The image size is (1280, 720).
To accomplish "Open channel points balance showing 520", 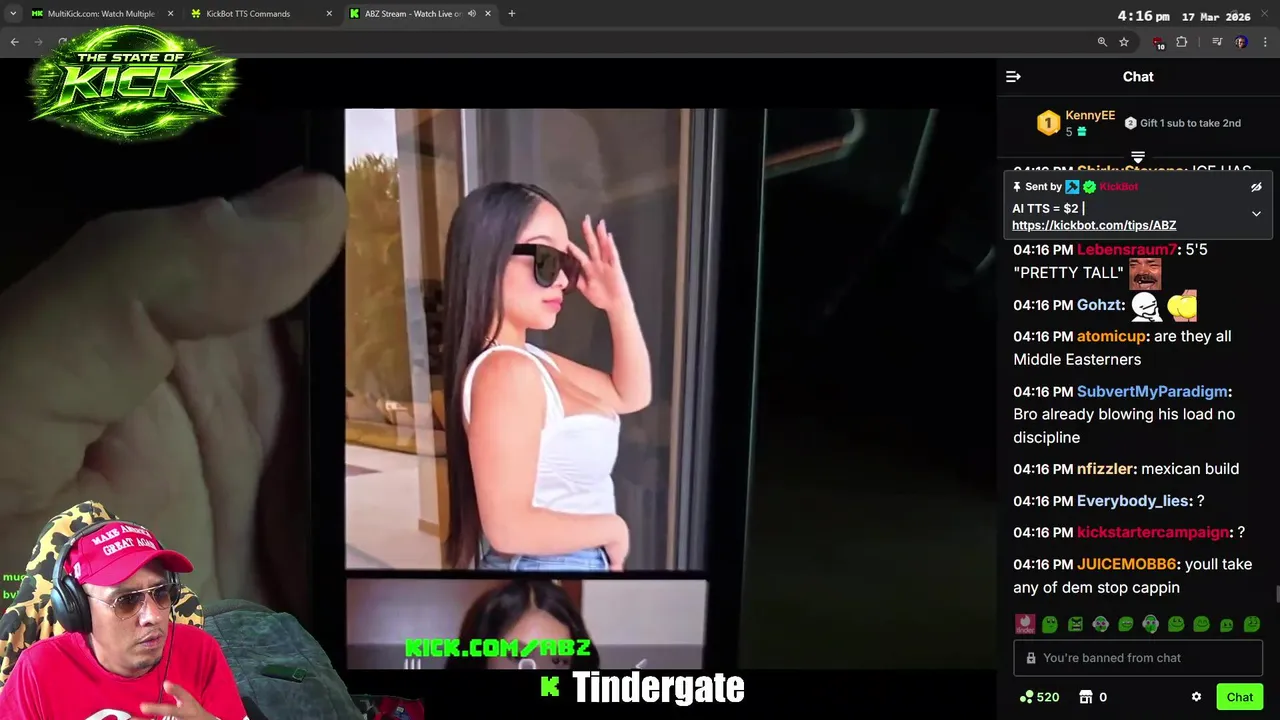I will (1039, 697).
